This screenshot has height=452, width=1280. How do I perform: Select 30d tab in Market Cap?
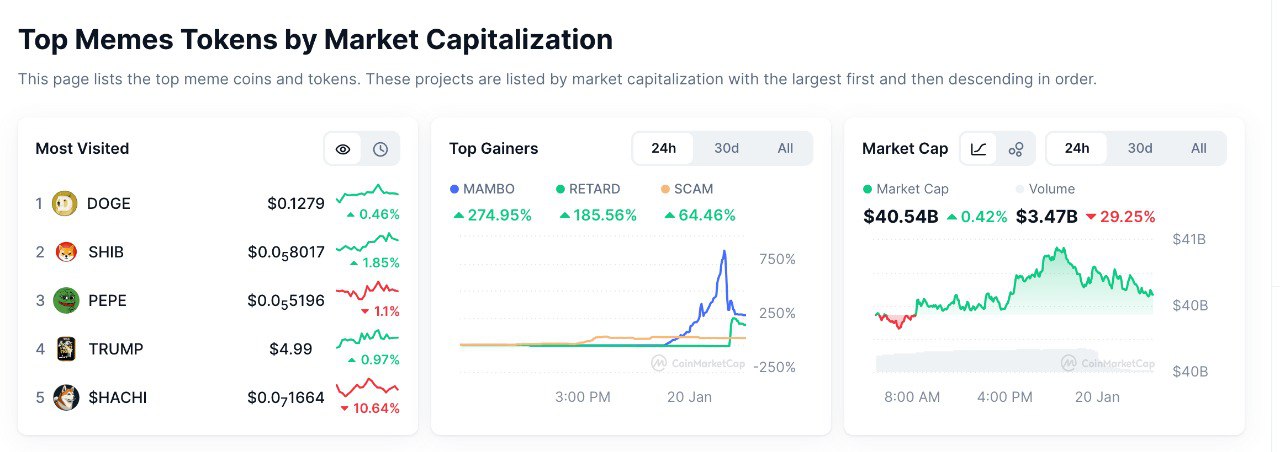point(1140,148)
